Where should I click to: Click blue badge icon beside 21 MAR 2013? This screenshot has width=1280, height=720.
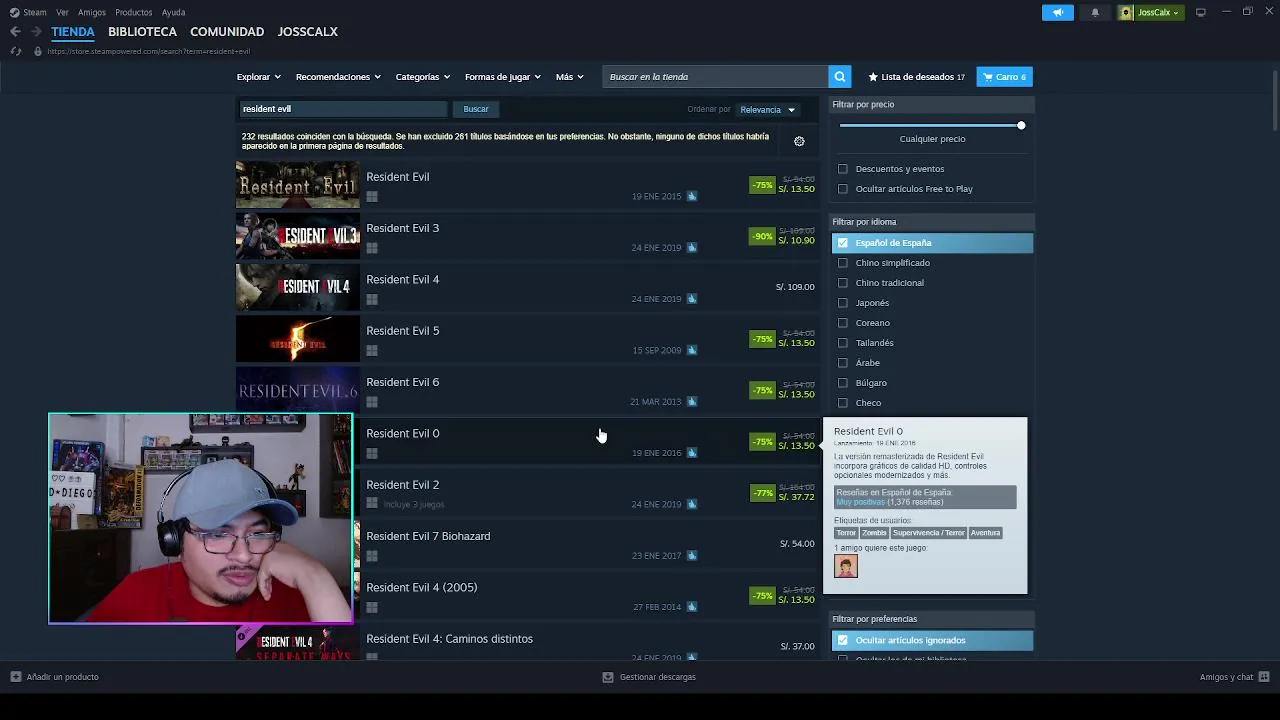(x=692, y=401)
